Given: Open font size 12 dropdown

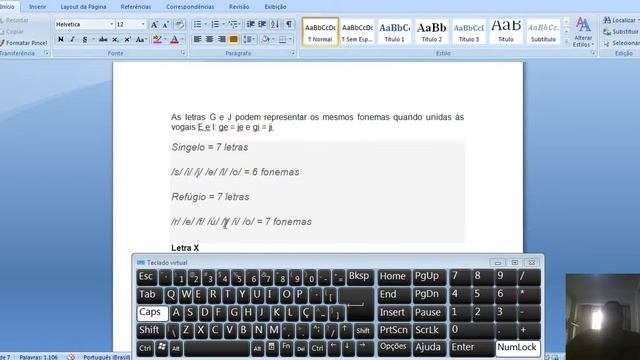Looking at the screenshot, I should [x=143, y=24].
